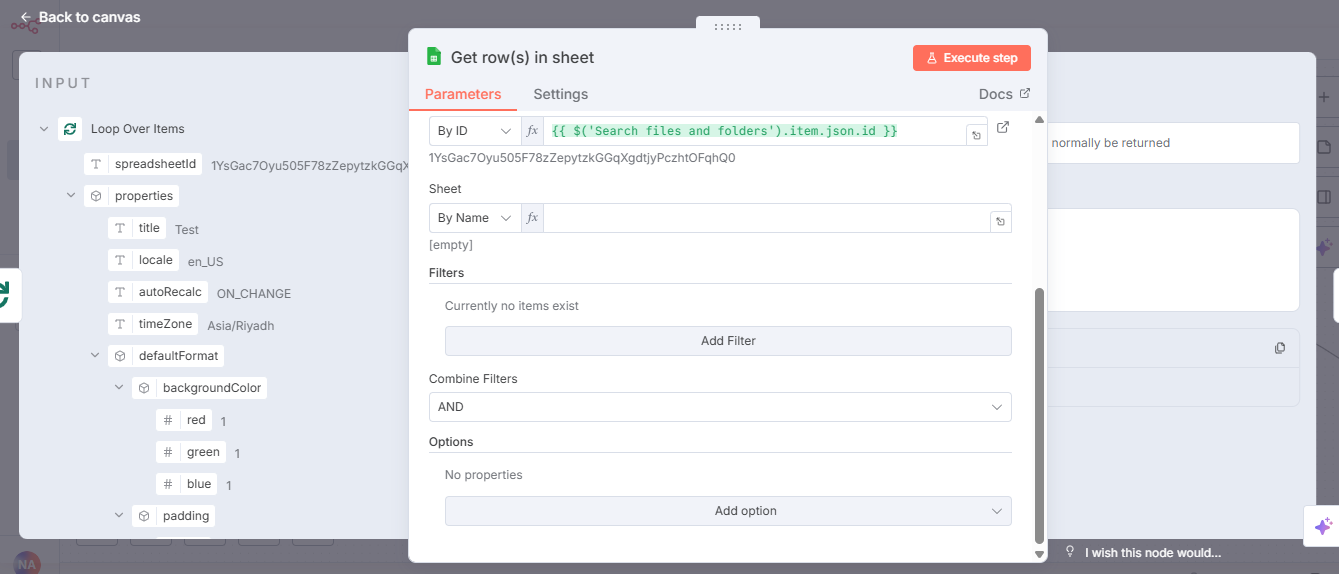Click into the empty Sheet name field

click(x=765, y=218)
